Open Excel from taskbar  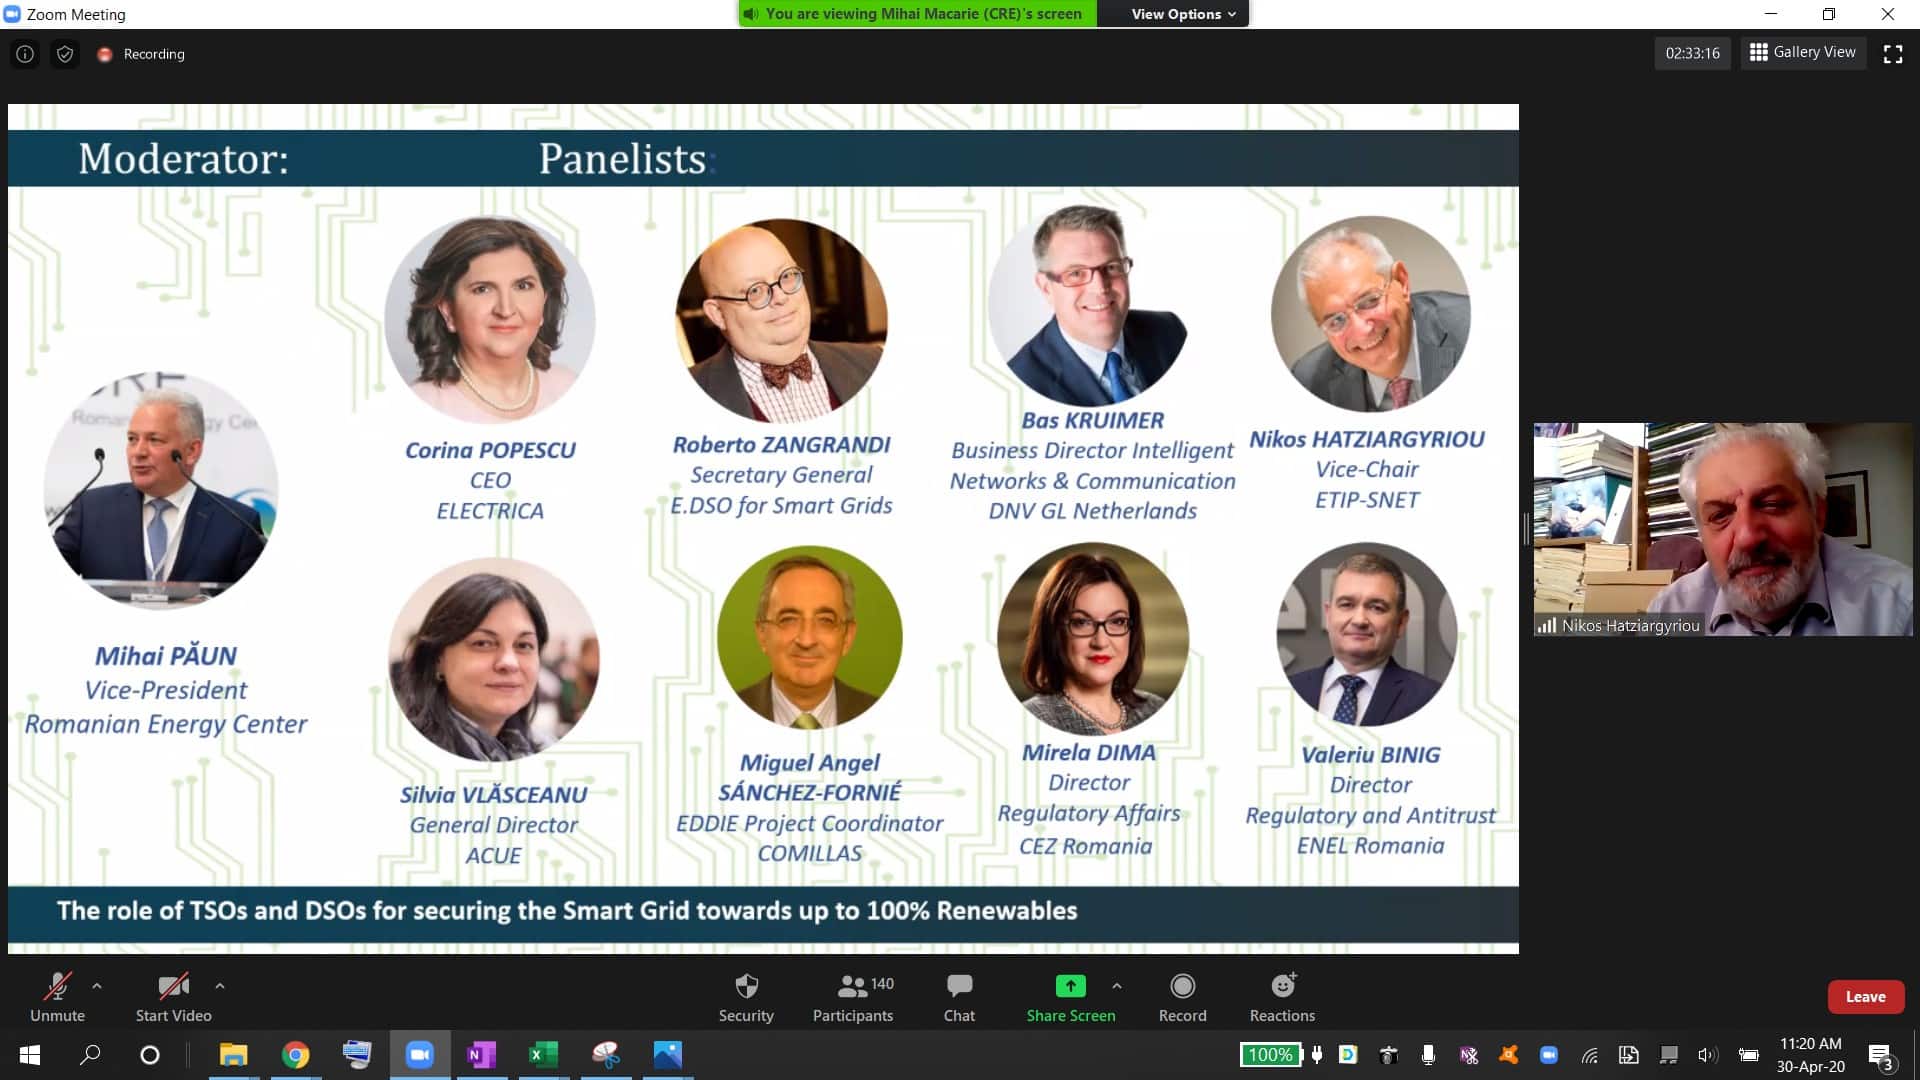pos(543,1055)
